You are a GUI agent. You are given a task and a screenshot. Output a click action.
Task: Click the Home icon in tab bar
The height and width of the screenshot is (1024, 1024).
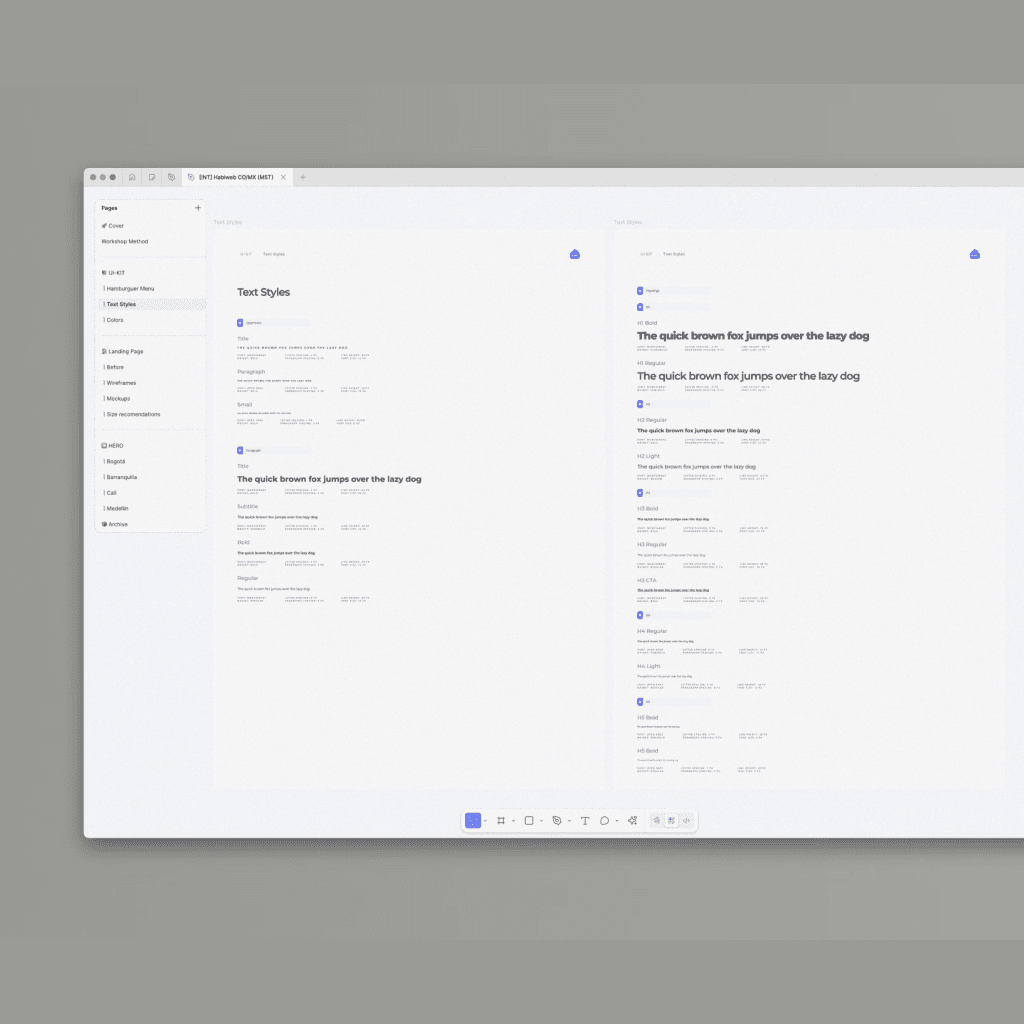132,177
